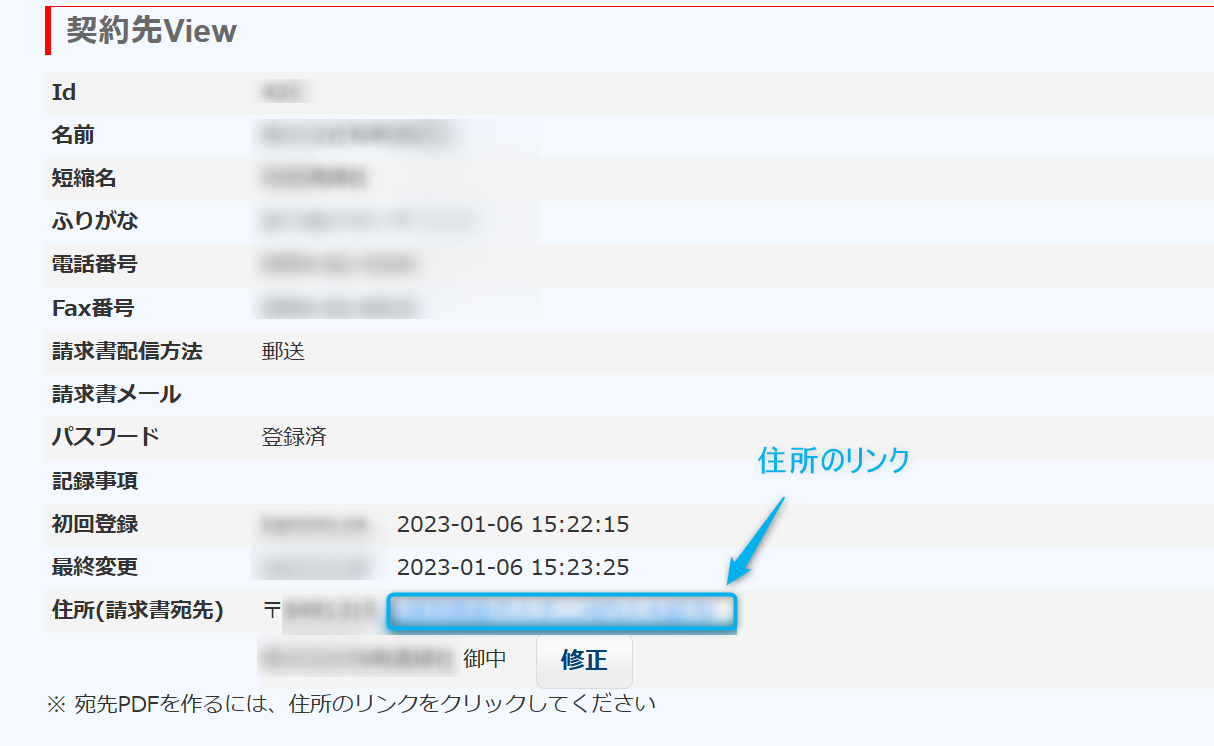This screenshot has height=746, width=1214.
Task: Click the 名前 row label
Action: click(73, 136)
